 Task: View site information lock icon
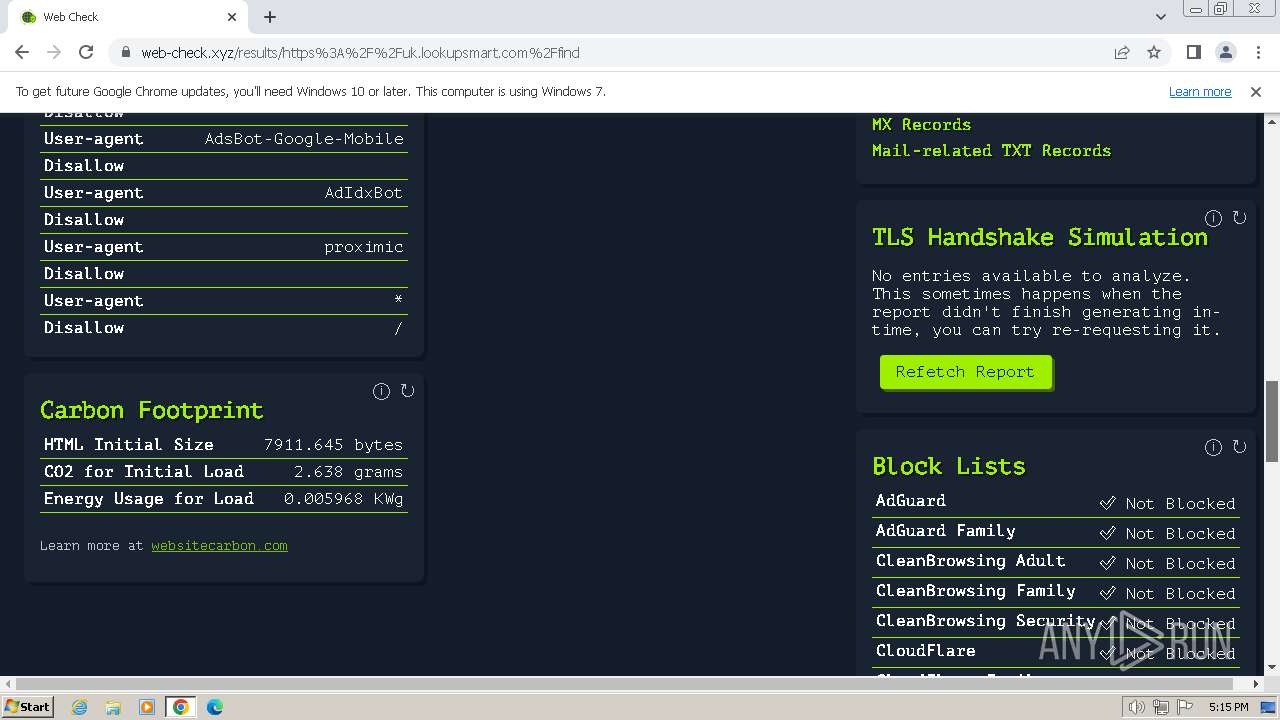coord(125,52)
